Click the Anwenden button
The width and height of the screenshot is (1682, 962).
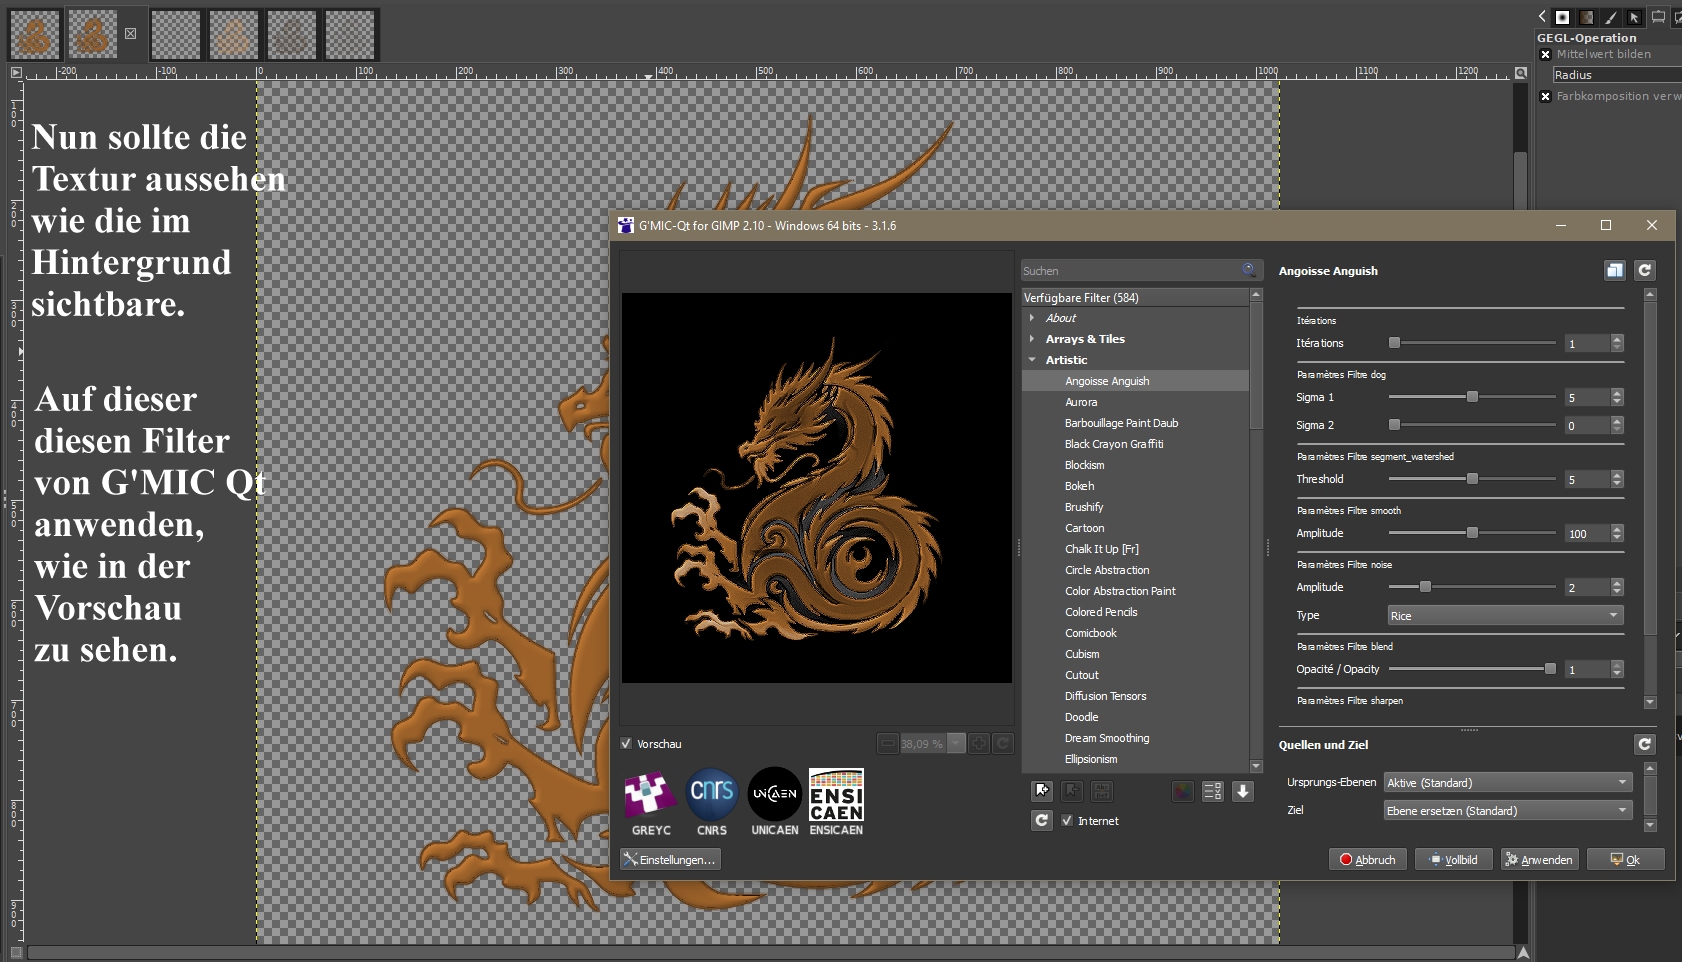[x=1540, y=859]
